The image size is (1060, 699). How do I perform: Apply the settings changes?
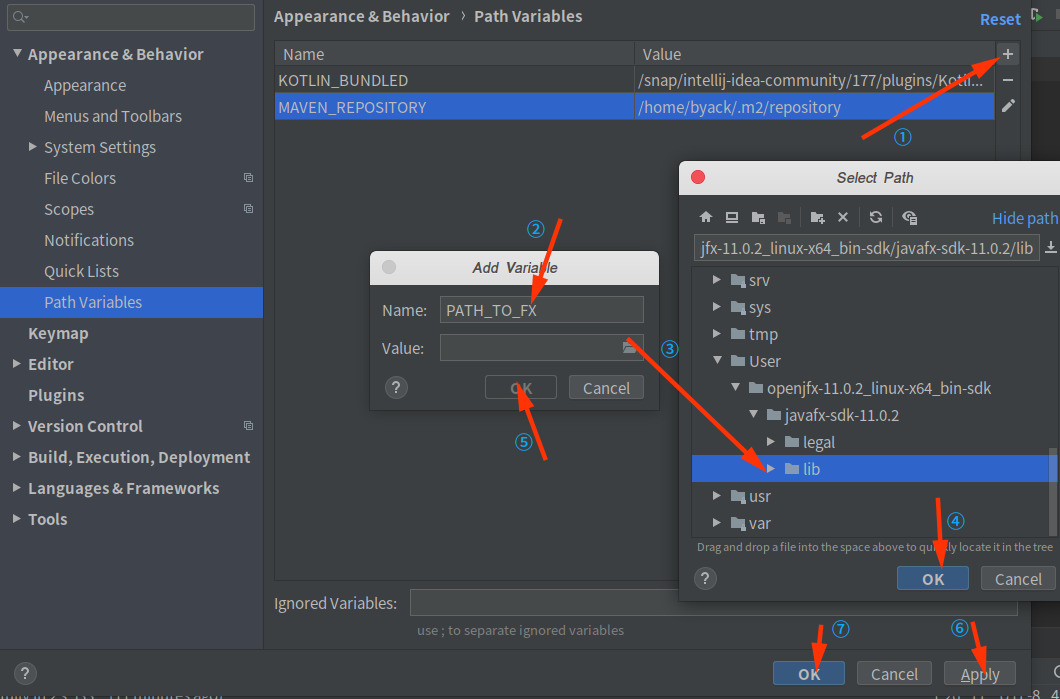pos(979,673)
